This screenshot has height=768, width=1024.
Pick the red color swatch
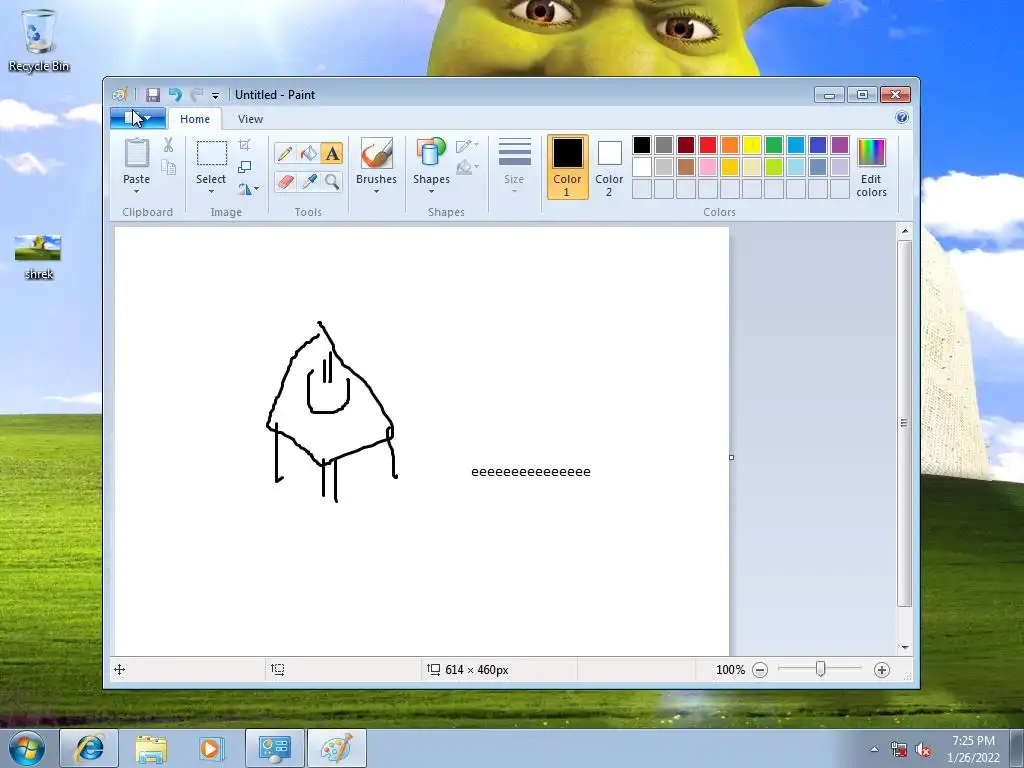[708, 145]
